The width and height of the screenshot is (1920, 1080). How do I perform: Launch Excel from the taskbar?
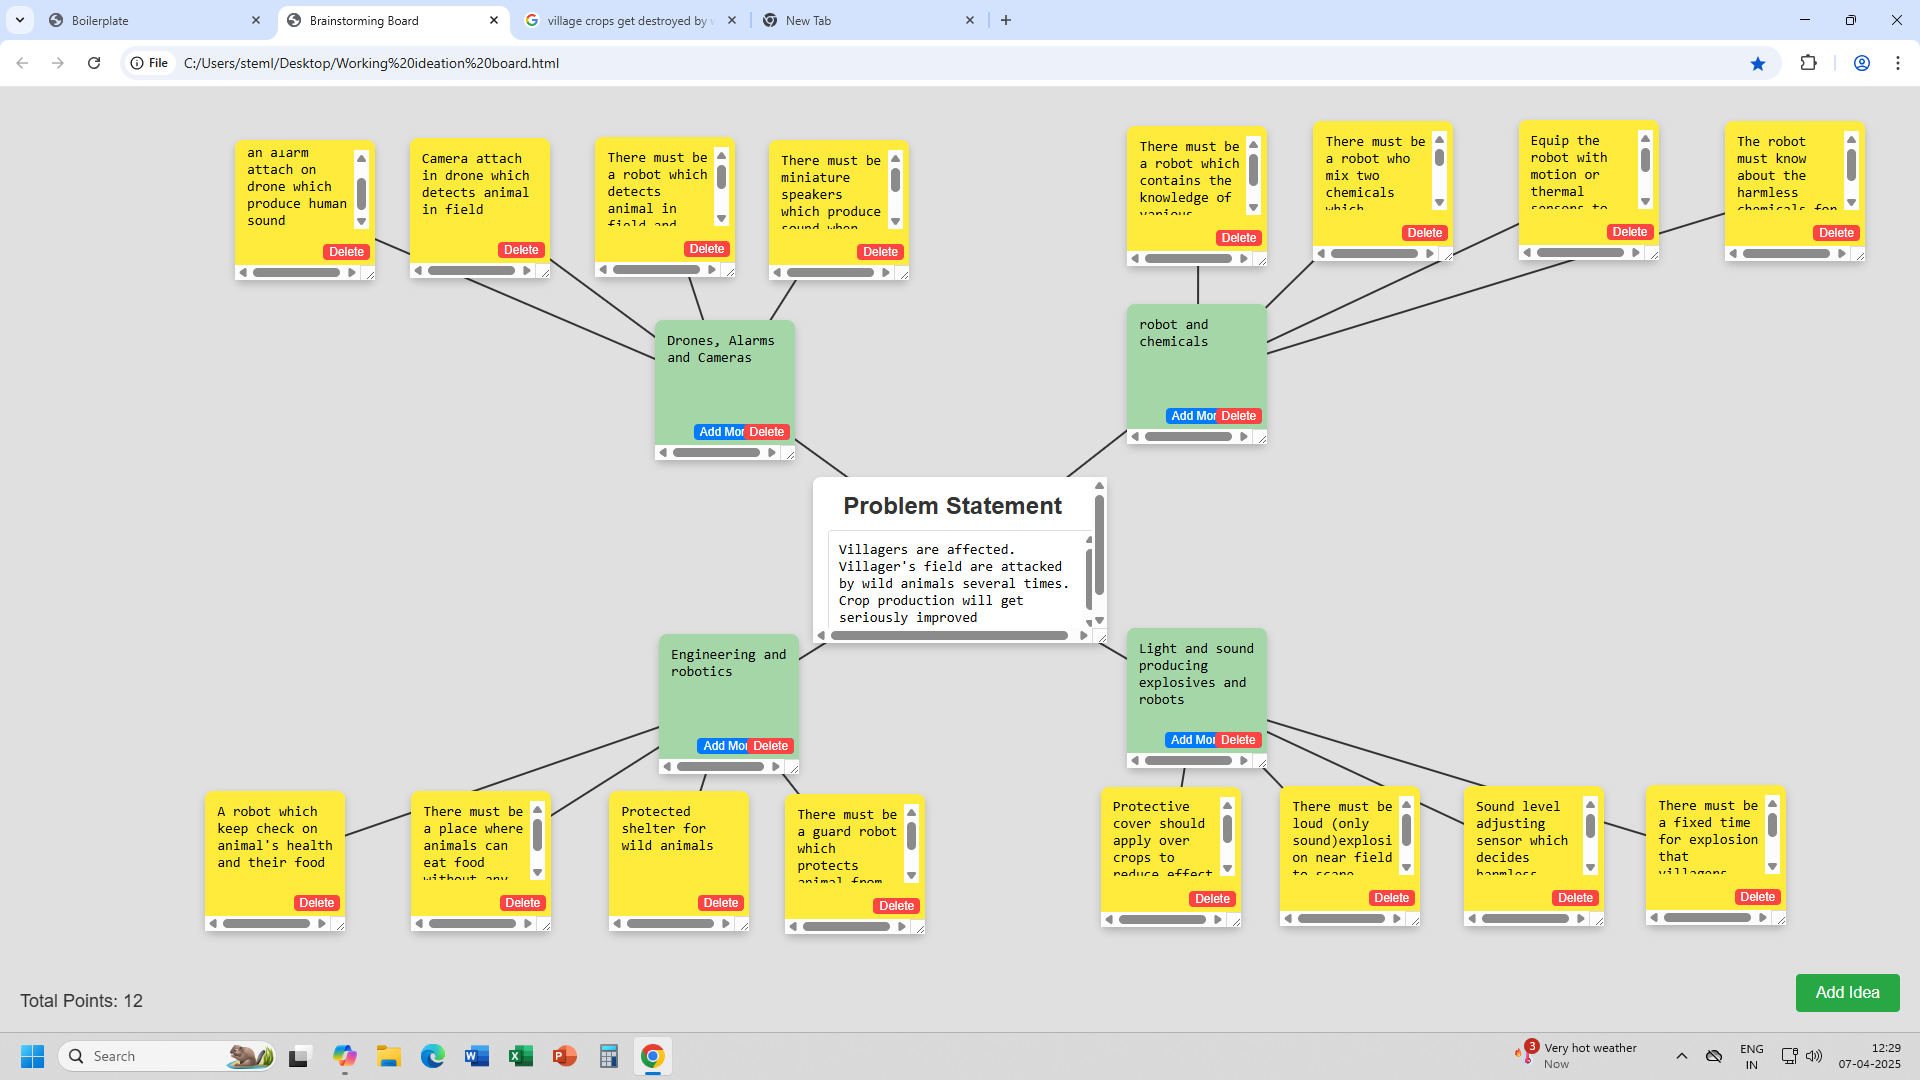(x=520, y=1056)
